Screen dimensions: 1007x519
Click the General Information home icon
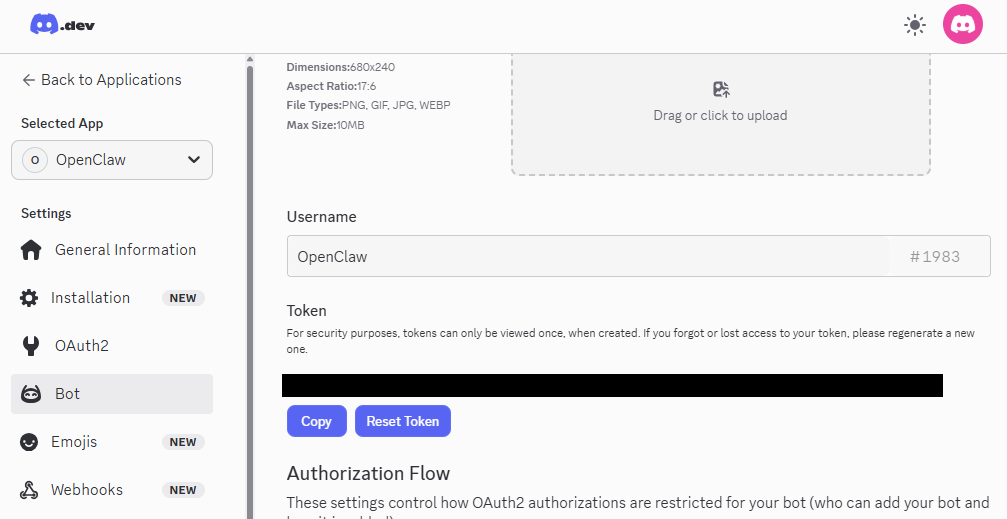click(x=31, y=250)
